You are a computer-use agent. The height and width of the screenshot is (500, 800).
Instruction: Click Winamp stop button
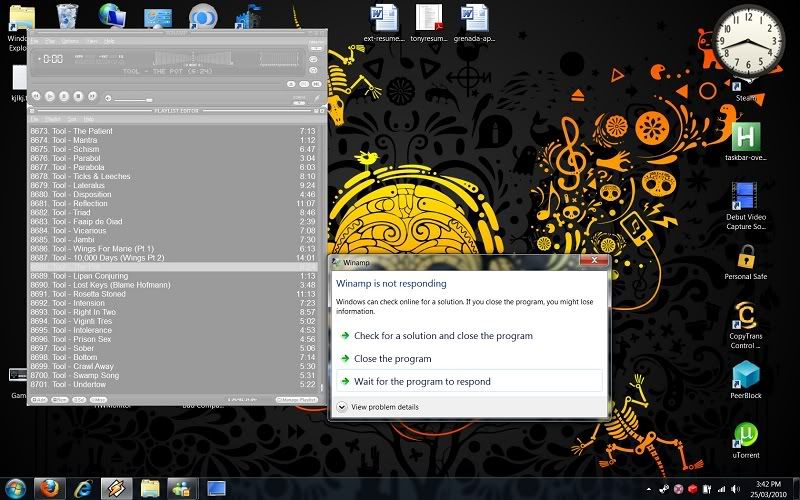point(78,96)
